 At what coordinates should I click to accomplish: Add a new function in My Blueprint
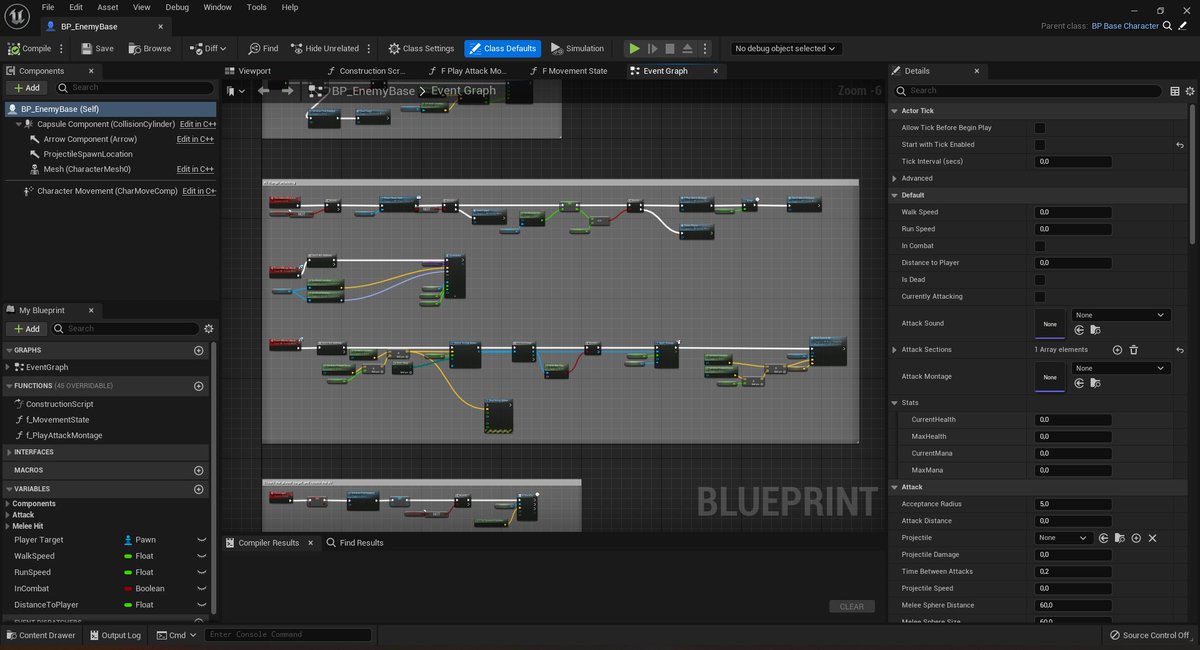coord(199,386)
